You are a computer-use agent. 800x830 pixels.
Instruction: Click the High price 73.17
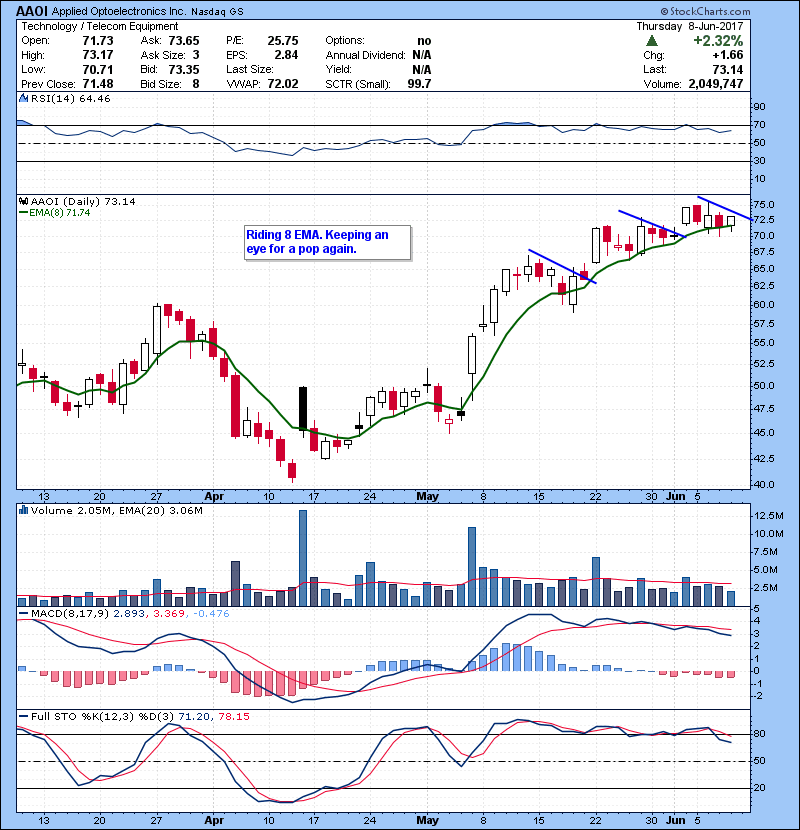point(98,55)
